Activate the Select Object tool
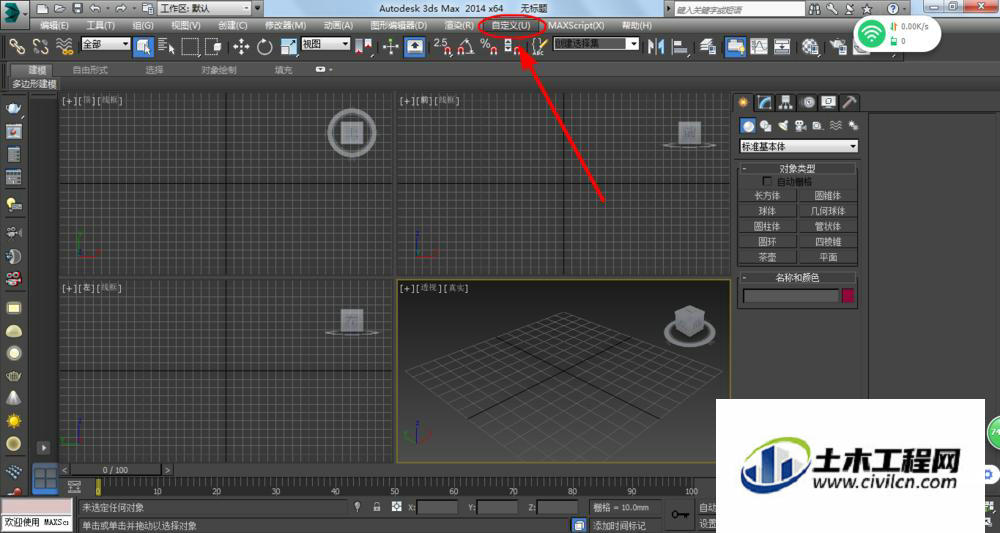The height and width of the screenshot is (533, 1000). pyautogui.click(x=143, y=47)
